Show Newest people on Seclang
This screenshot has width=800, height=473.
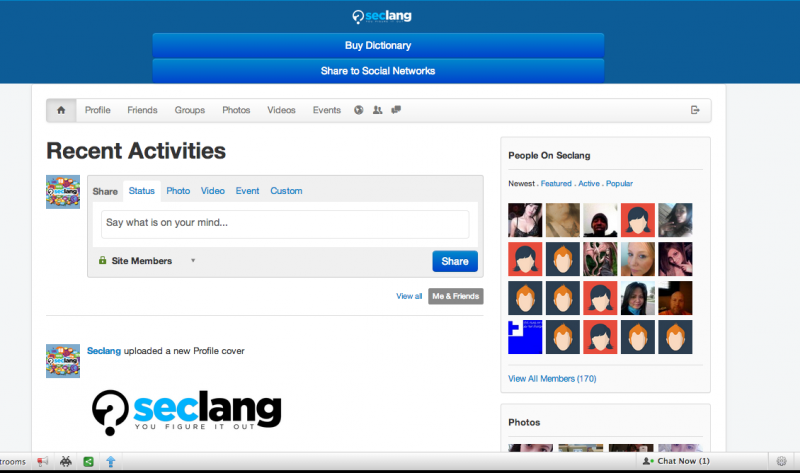[x=521, y=184]
